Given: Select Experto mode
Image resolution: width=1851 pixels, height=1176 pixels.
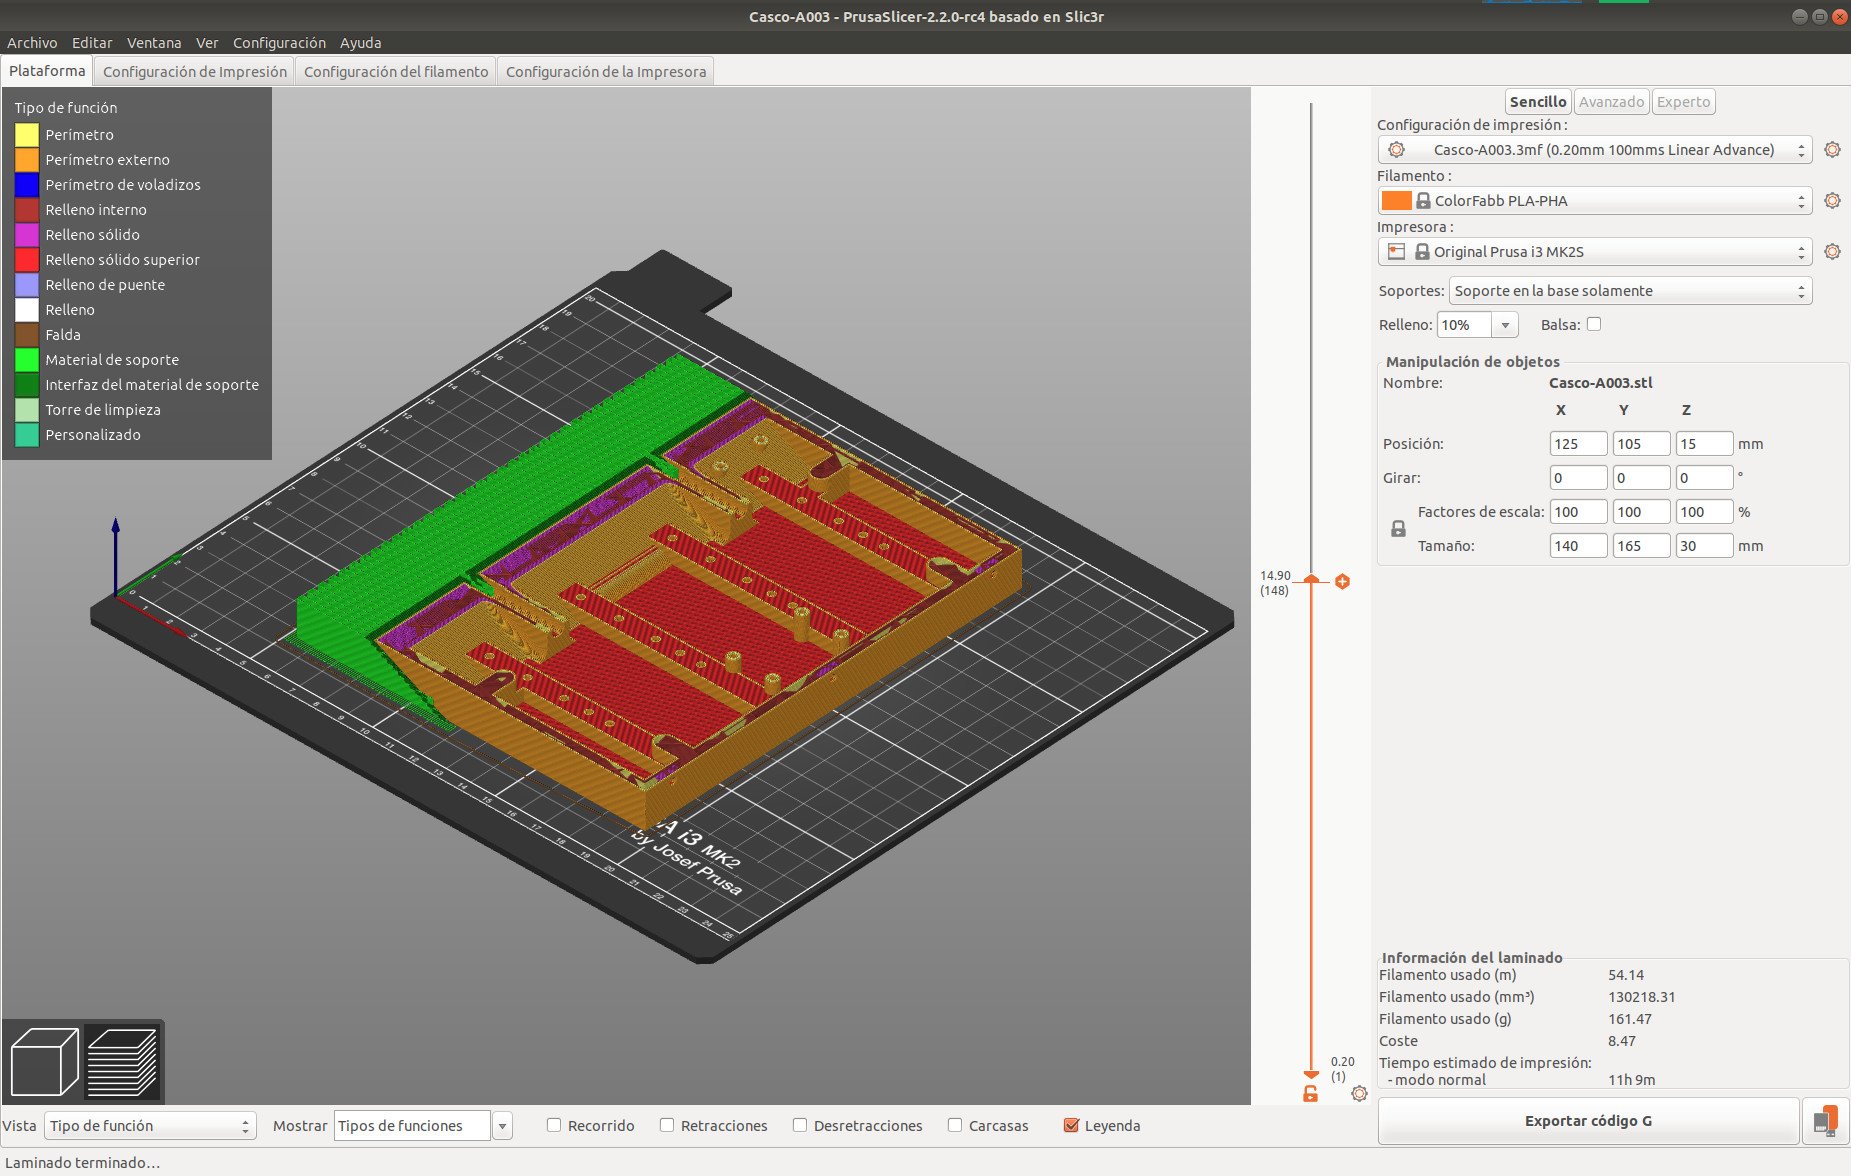Looking at the screenshot, I should (x=1683, y=101).
